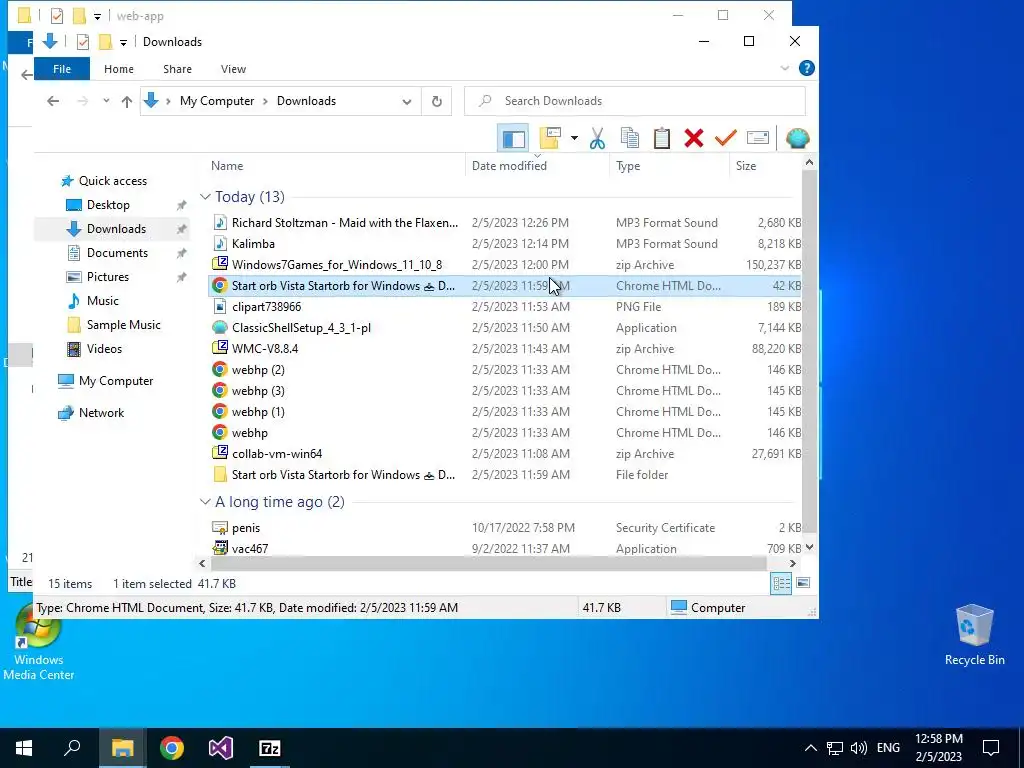This screenshot has width=1024, height=768.
Task: Open the Home ribbon tab
Action: 119,69
